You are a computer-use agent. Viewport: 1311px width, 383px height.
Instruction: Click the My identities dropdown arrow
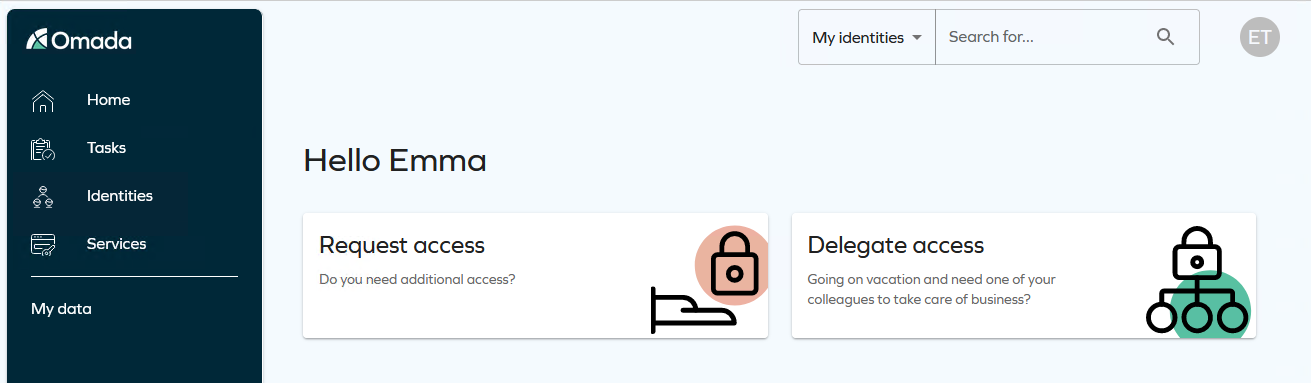click(916, 38)
